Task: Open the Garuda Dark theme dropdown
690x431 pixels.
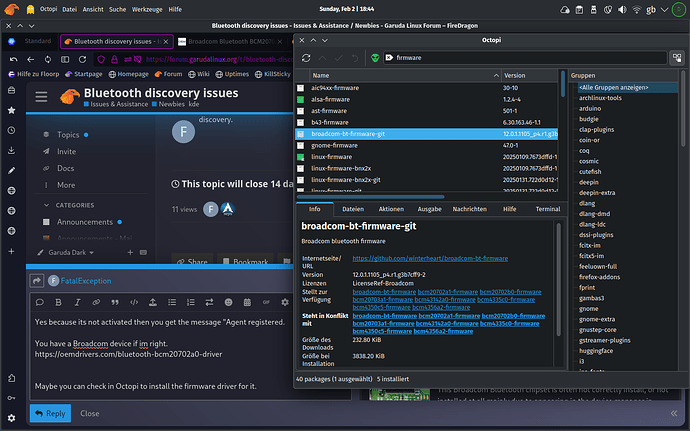Action: point(66,253)
